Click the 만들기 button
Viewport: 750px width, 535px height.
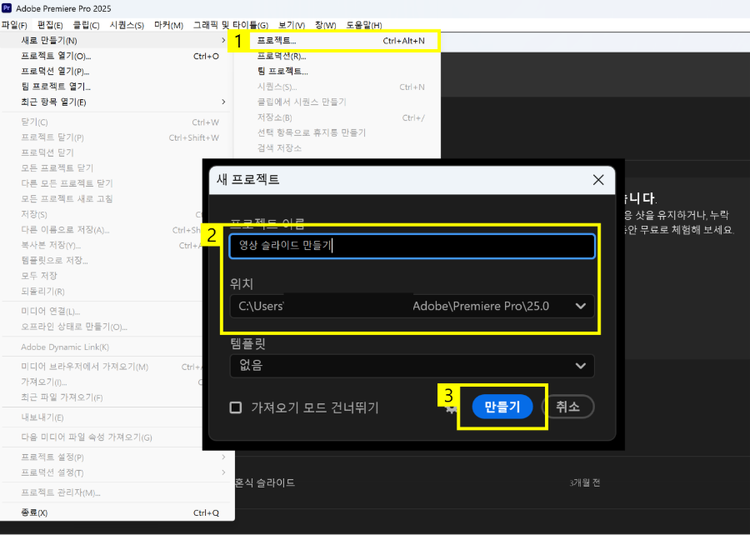[502, 407]
